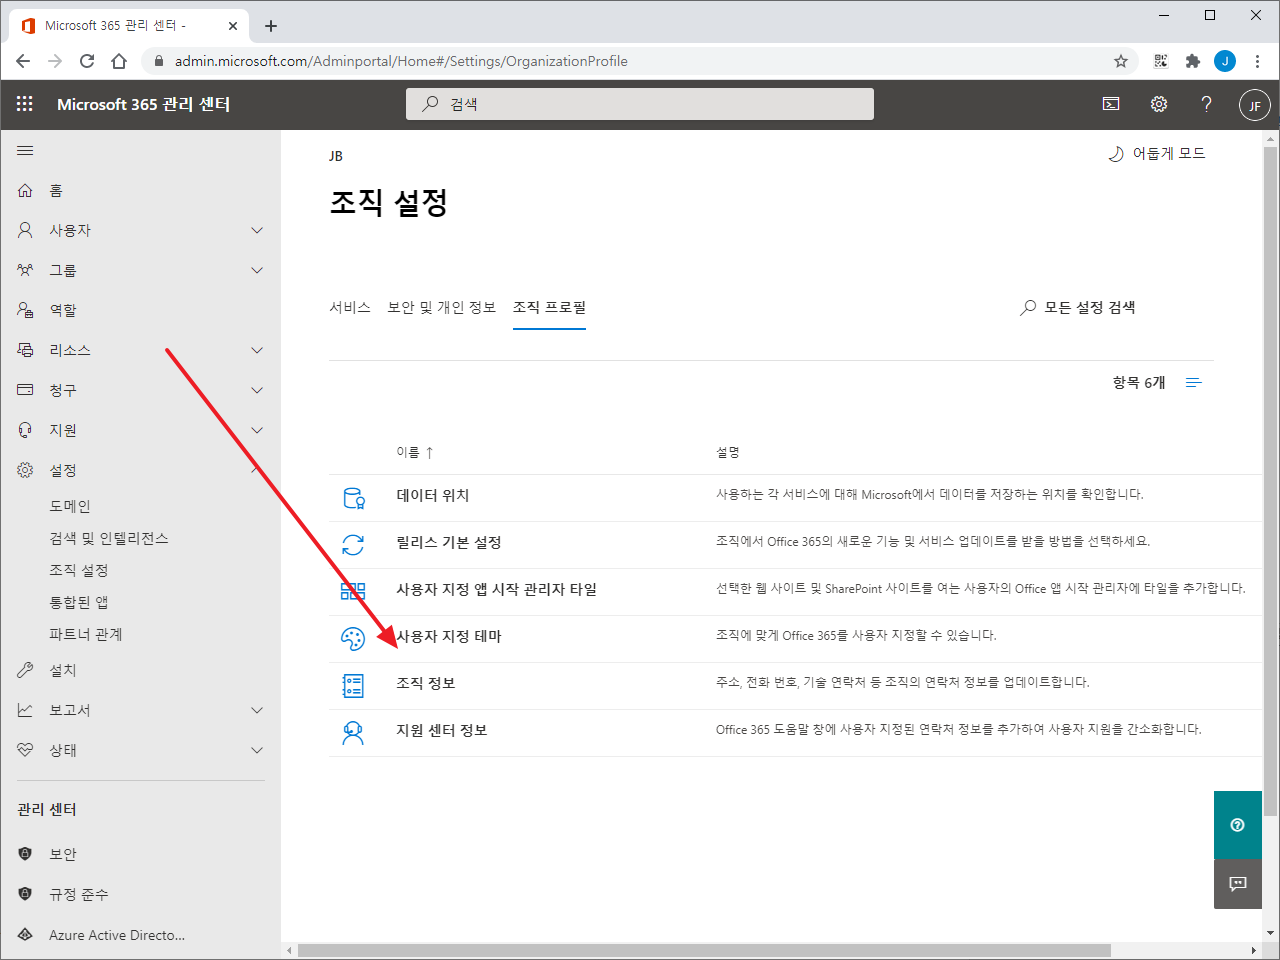Screen dimensions: 1280x960
Task: Click the 설정 gear icon in sidebar
Action: click(x=25, y=470)
